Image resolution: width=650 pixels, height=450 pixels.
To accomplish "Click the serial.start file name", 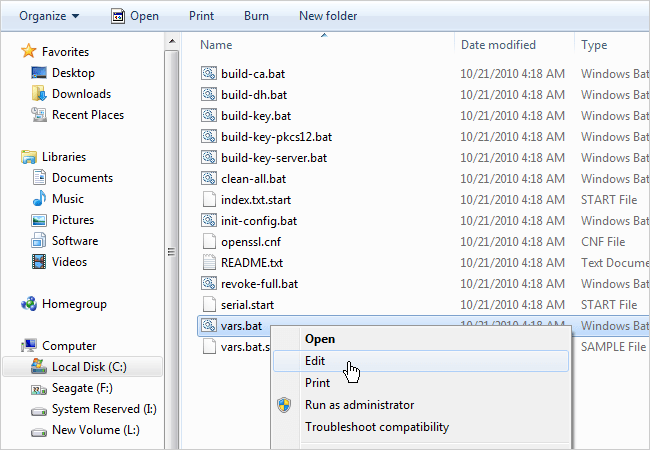I will point(247,305).
